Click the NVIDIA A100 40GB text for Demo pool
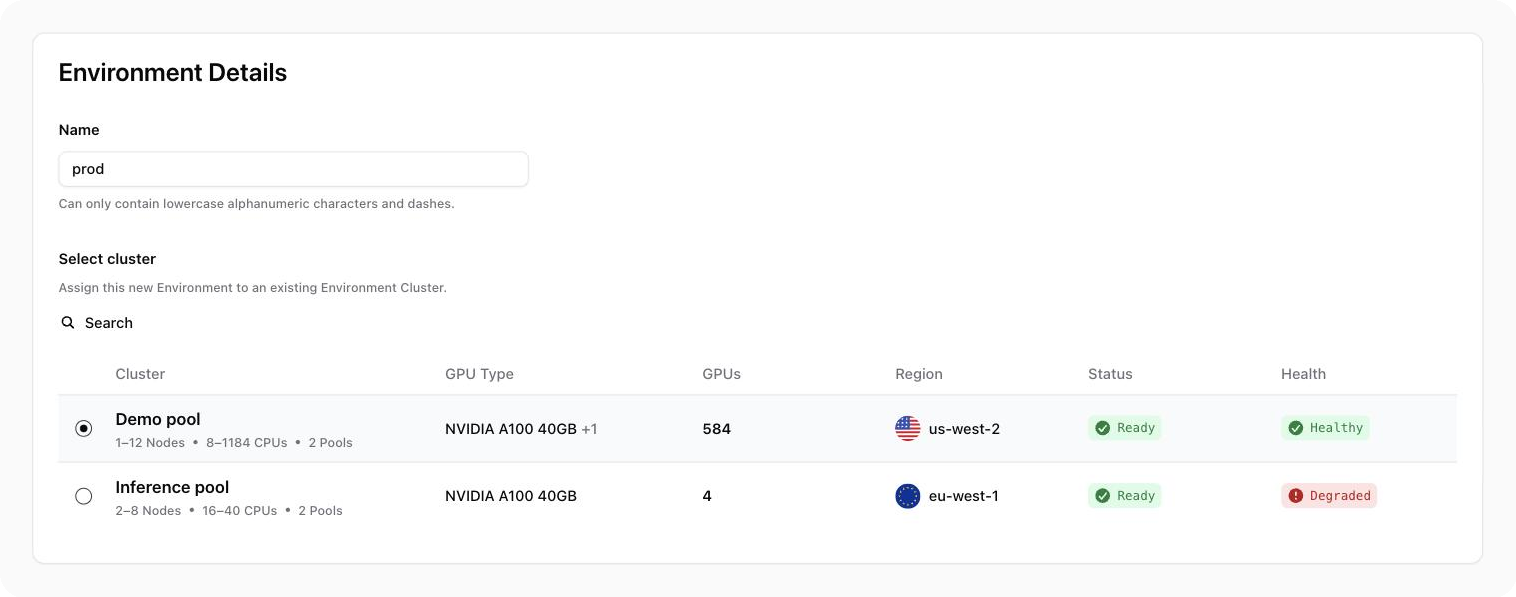 point(511,429)
